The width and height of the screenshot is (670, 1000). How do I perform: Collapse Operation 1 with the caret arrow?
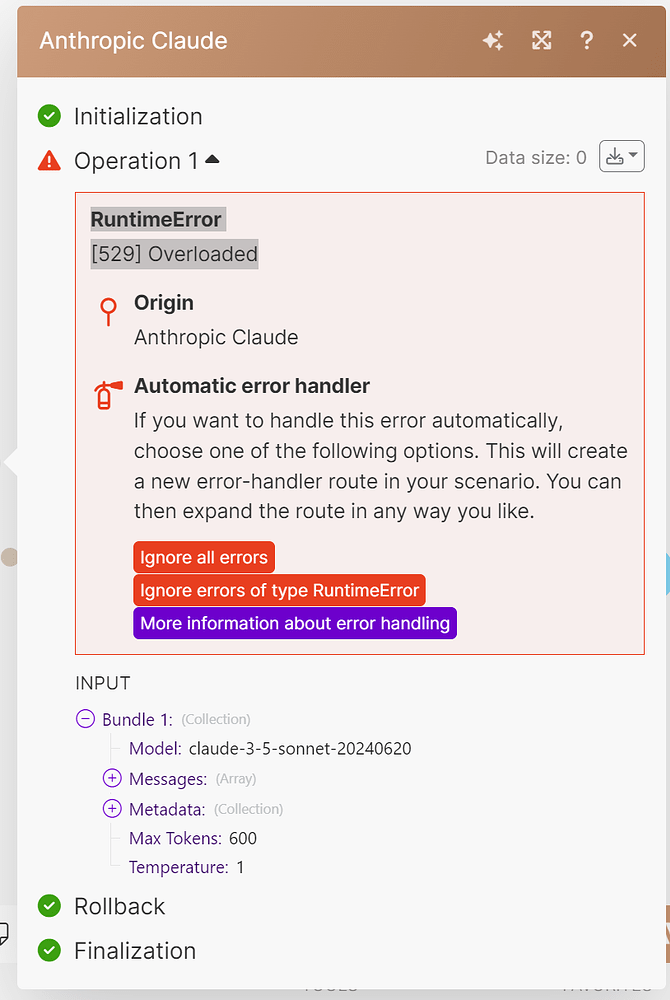point(212,160)
